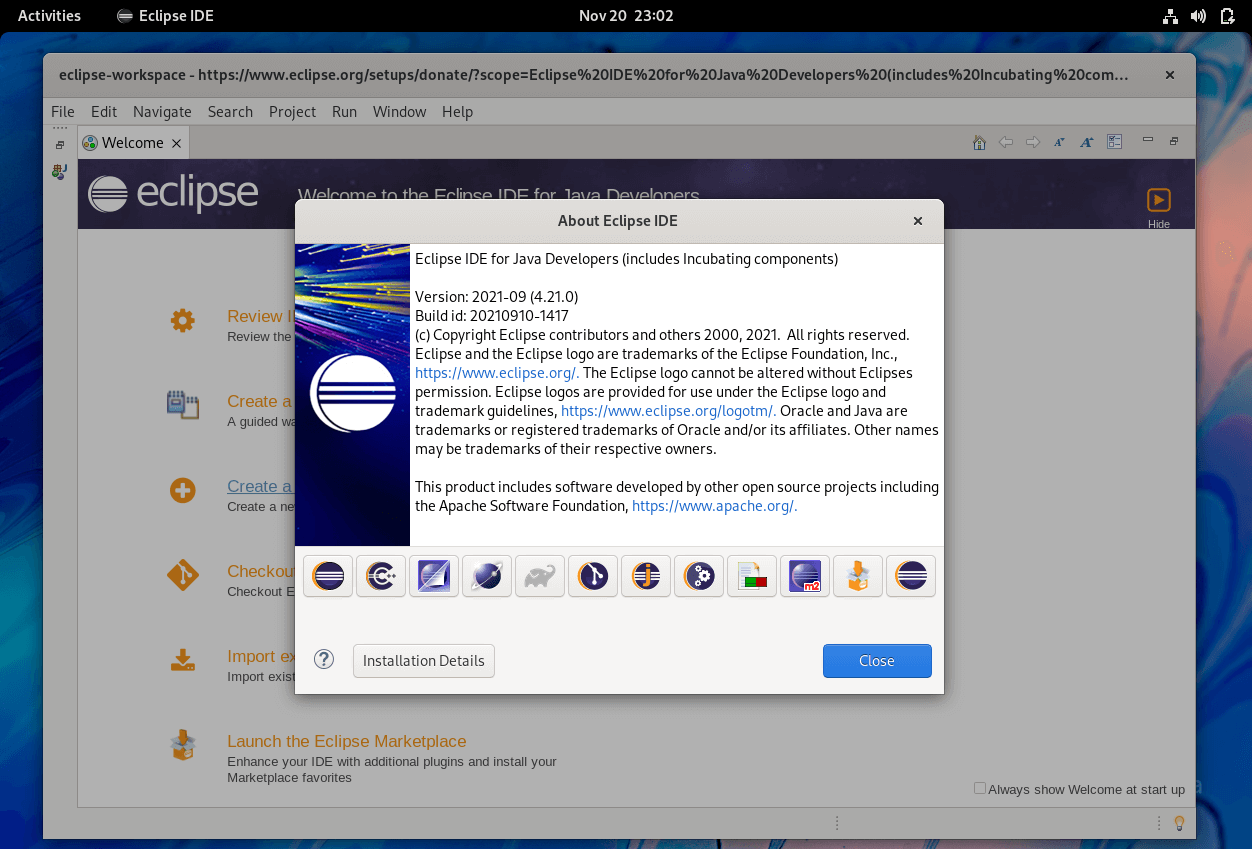
Task: Open Customize page checklist icon
Action: [1115, 142]
